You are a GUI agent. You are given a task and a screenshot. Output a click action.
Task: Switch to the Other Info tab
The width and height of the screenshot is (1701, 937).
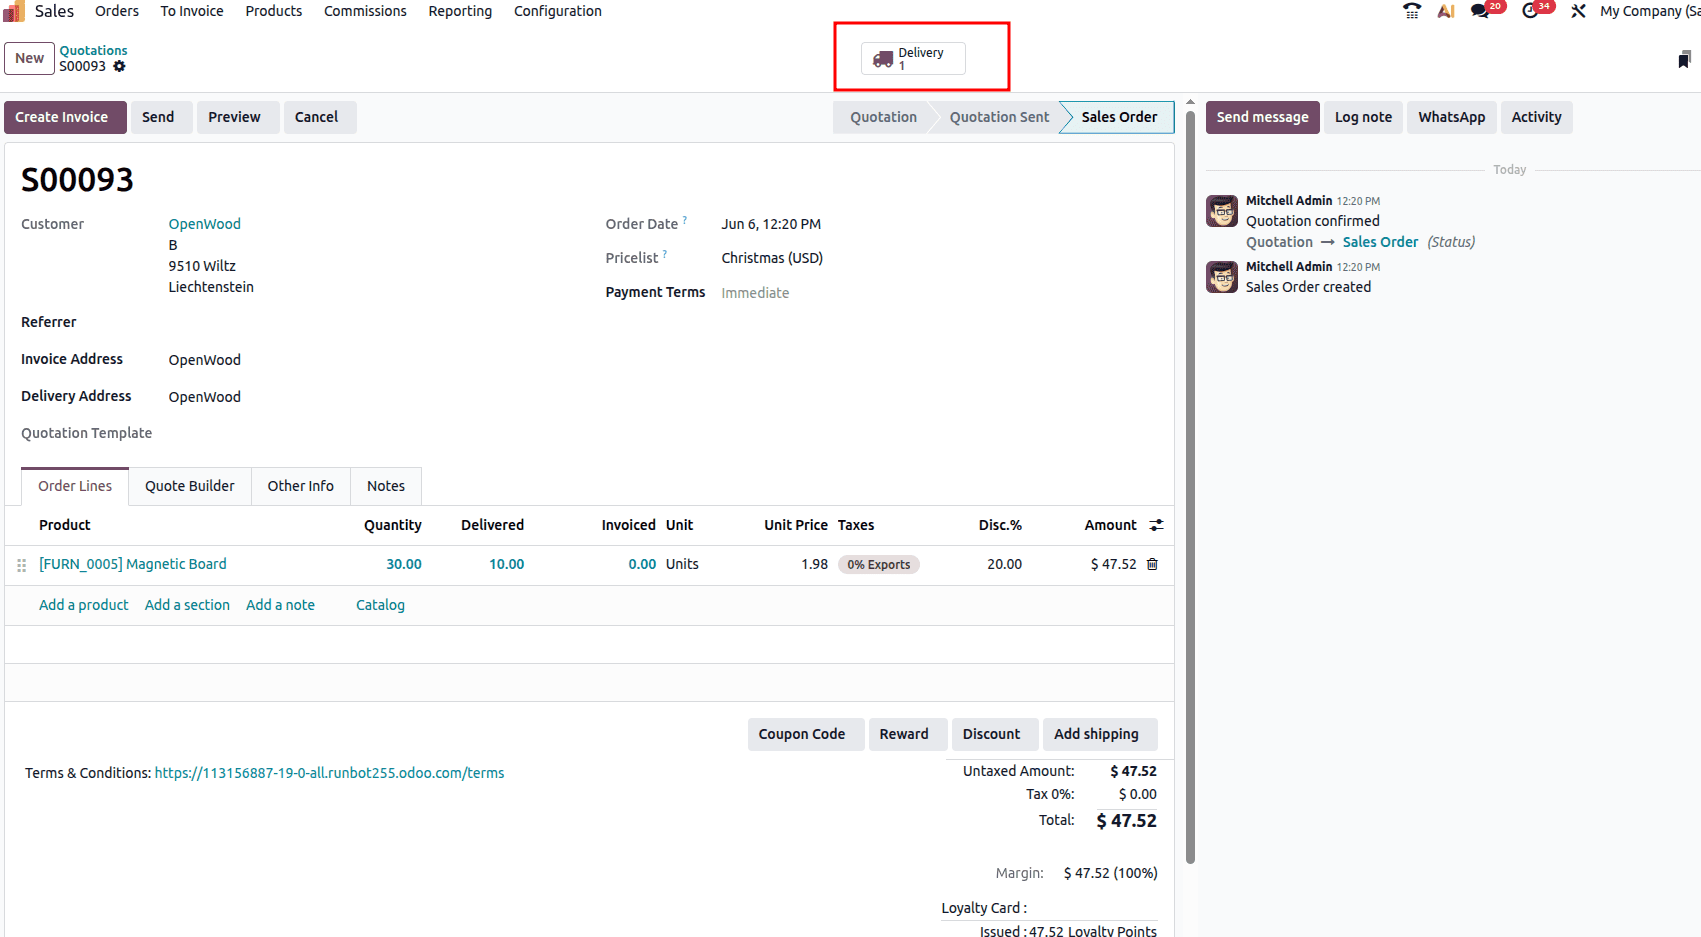pyautogui.click(x=300, y=486)
